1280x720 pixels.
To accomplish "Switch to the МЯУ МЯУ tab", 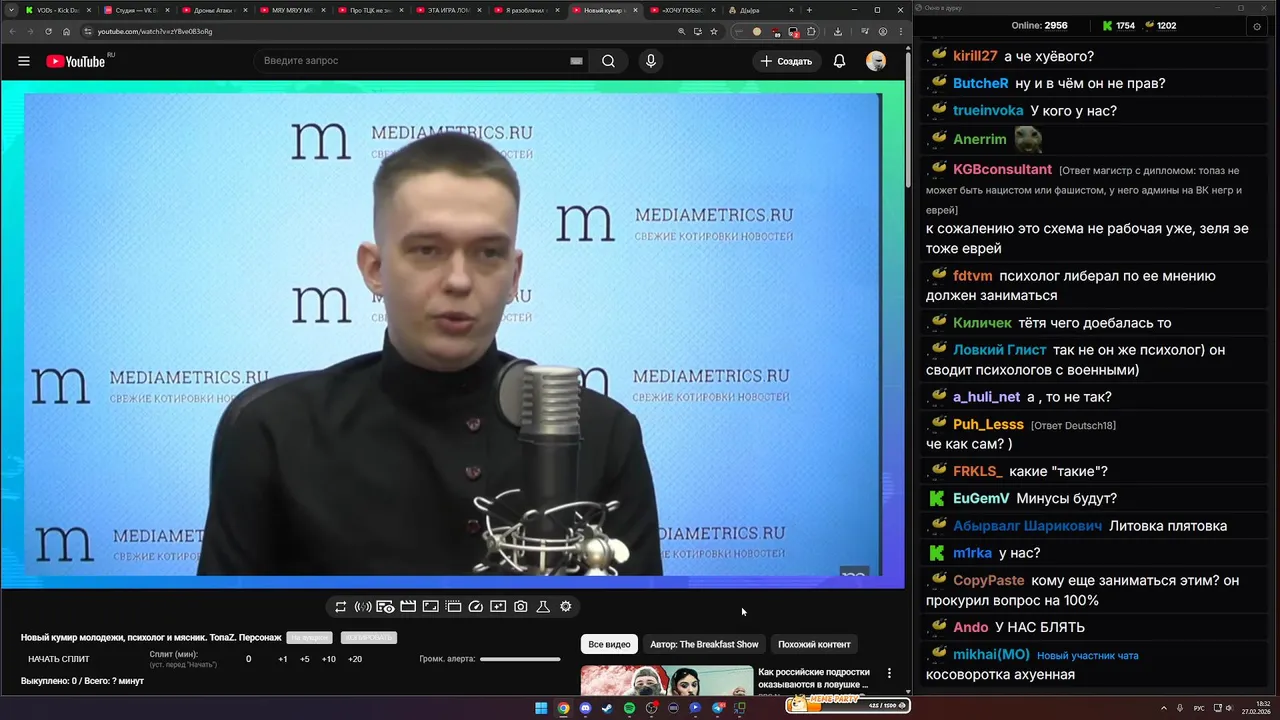I will click(292, 10).
